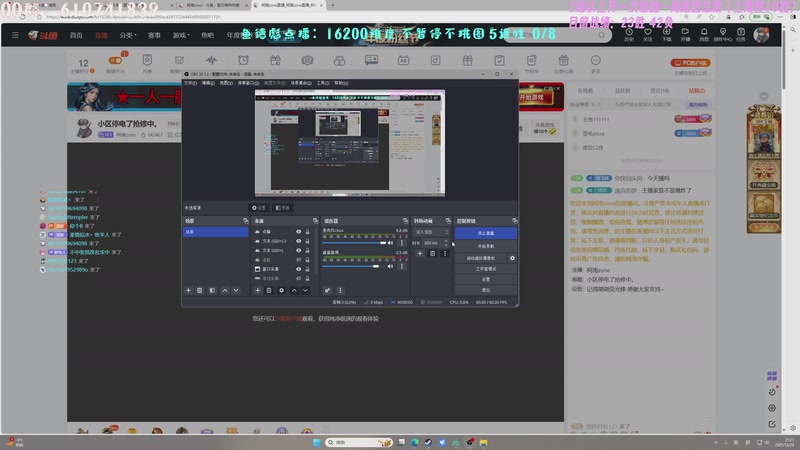Undock the OBS 场景 panel with popout icon
The width and height of the screenshot is (800, 450).
[x=245, y=221]
